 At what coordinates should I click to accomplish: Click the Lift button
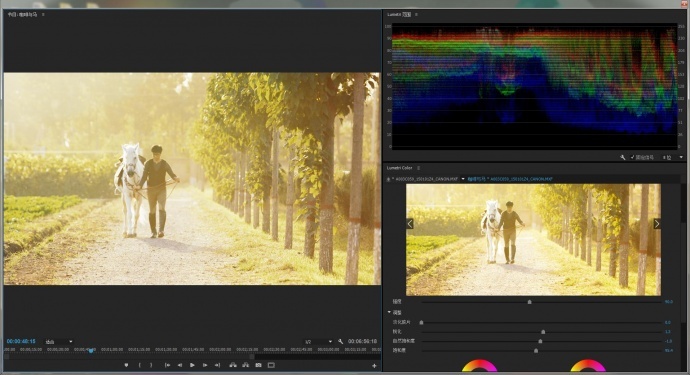point(233,365)
